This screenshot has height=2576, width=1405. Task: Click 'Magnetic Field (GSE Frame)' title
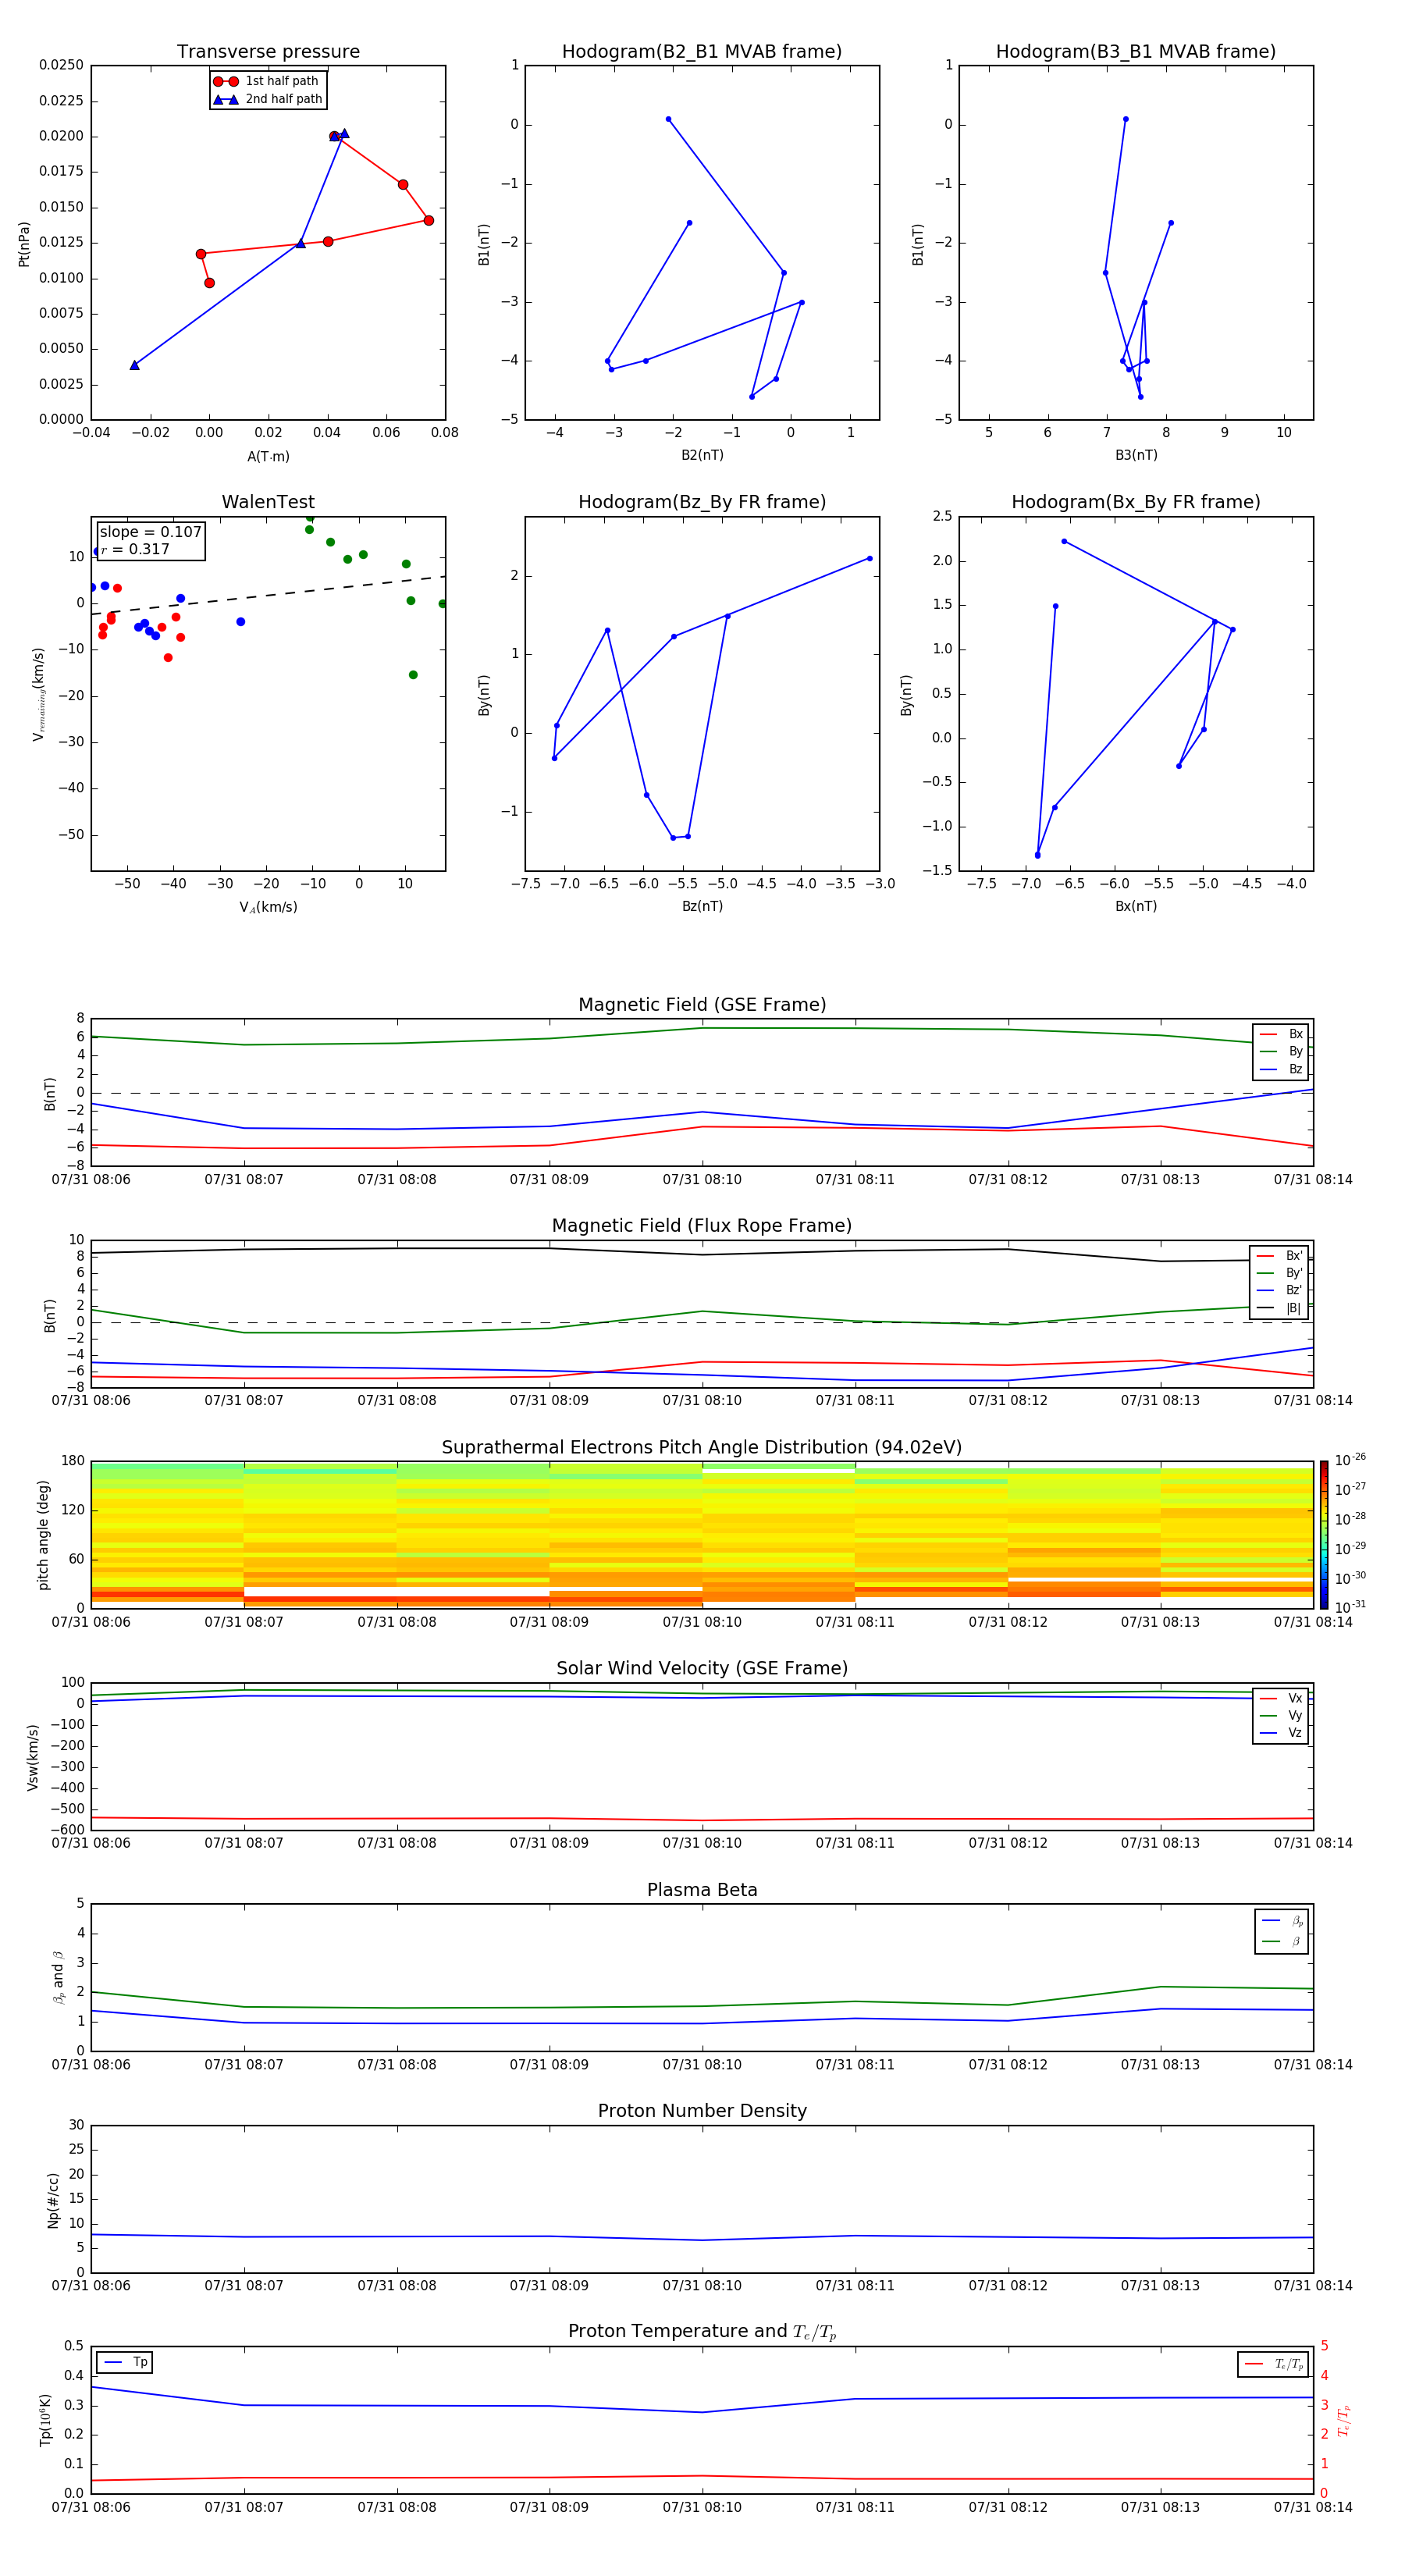[x=702, y=1005]
